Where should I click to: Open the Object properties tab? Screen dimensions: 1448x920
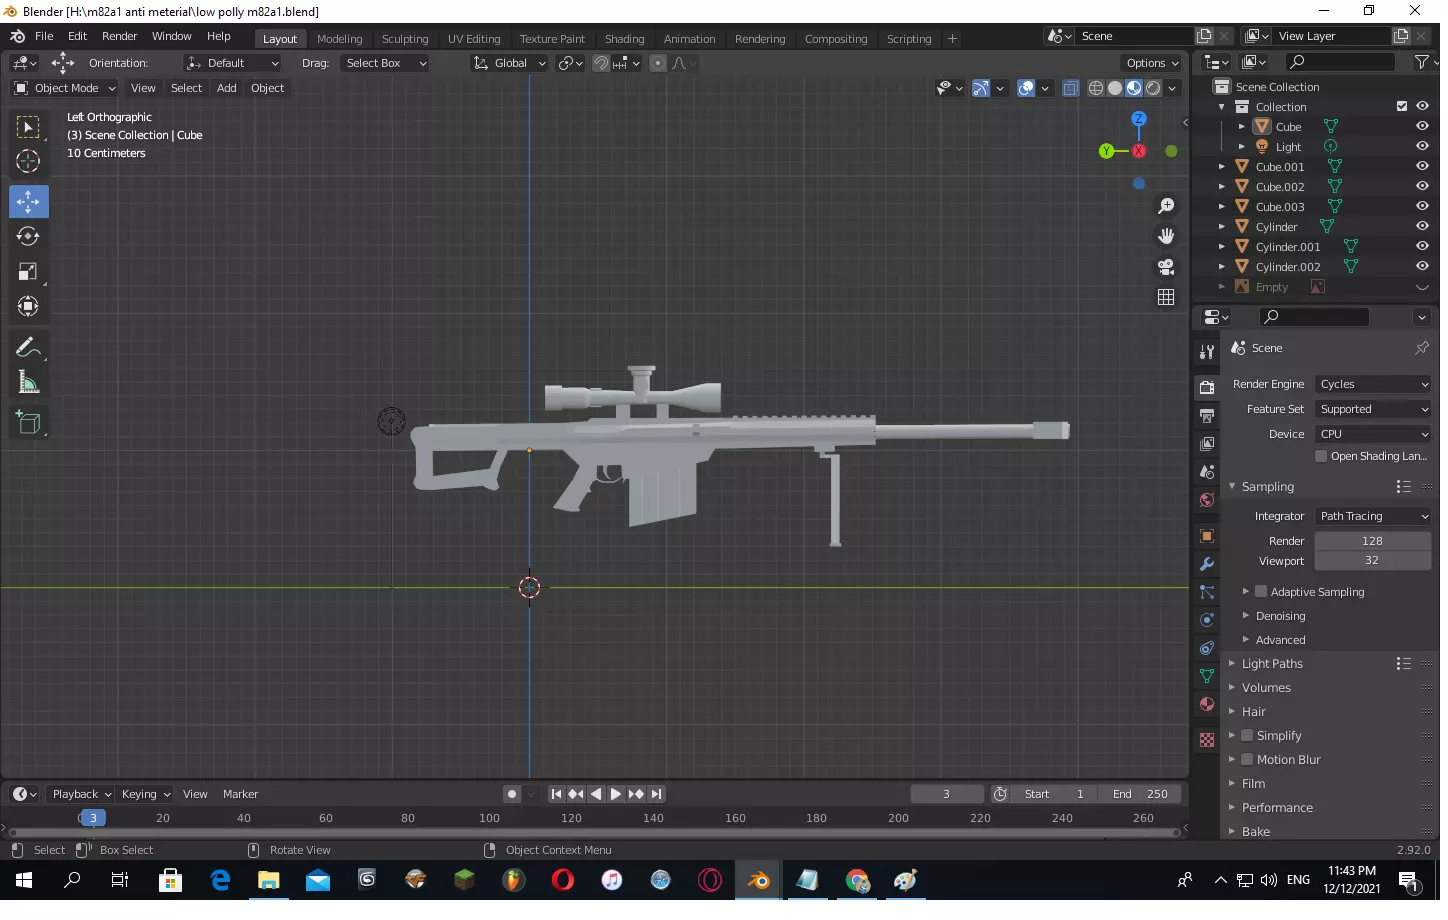click(x=1207, y=537)
